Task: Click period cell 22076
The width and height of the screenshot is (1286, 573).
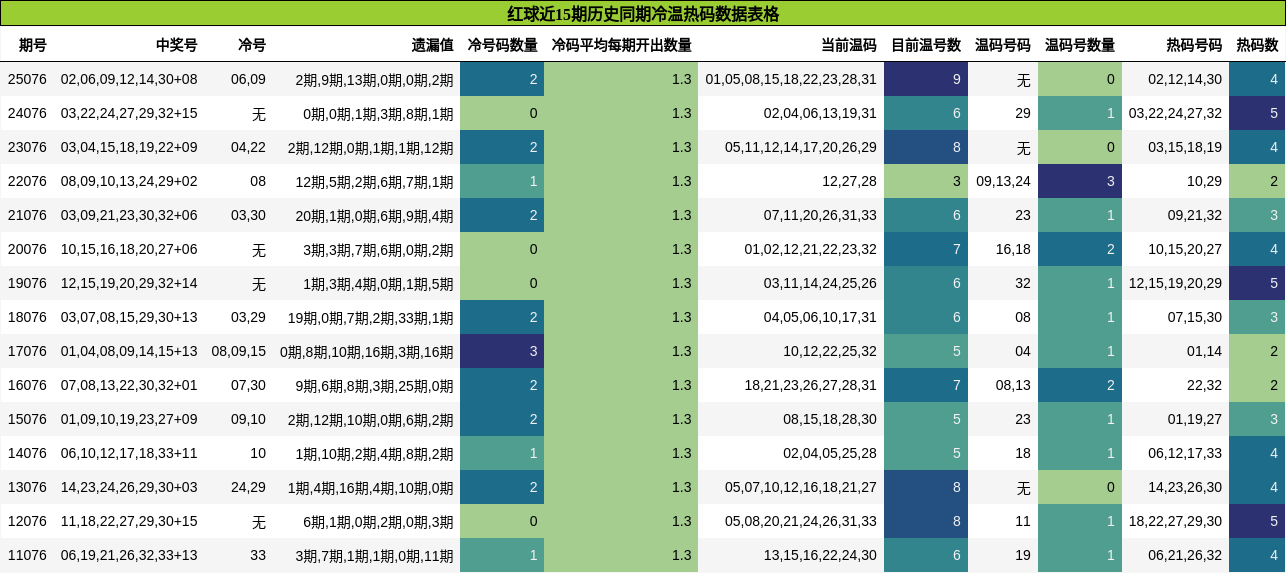Action: (x=27, y=181)
